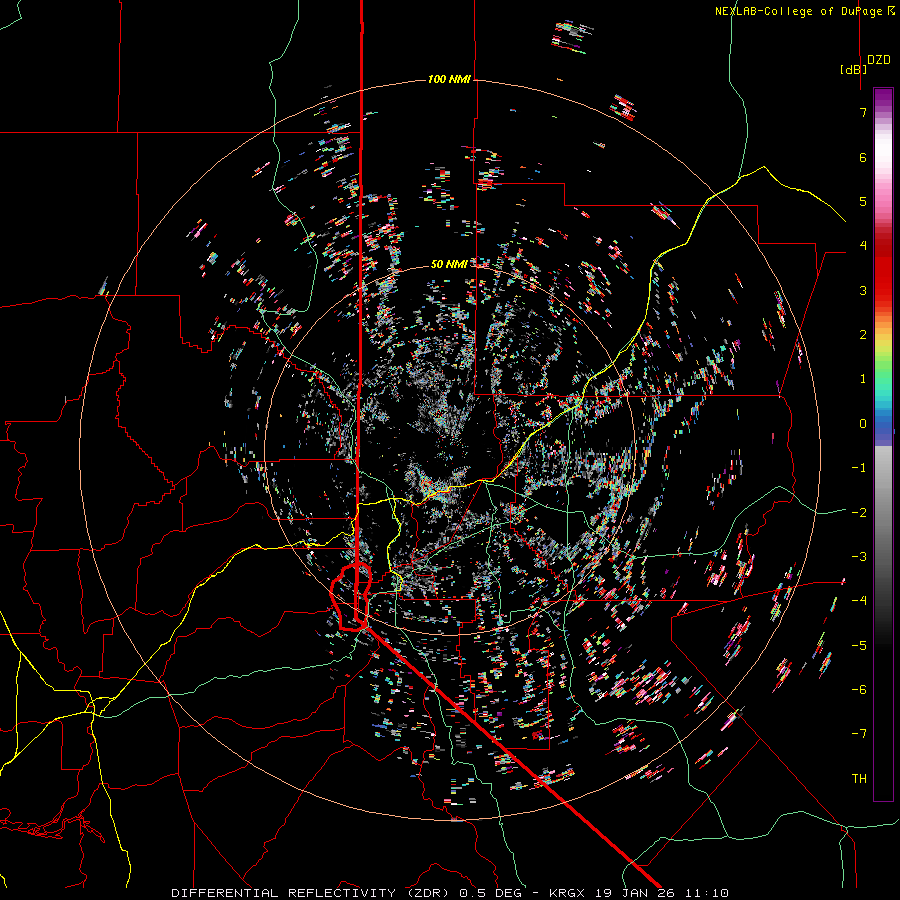Select the 1 dB legend value

coord(863,379)
